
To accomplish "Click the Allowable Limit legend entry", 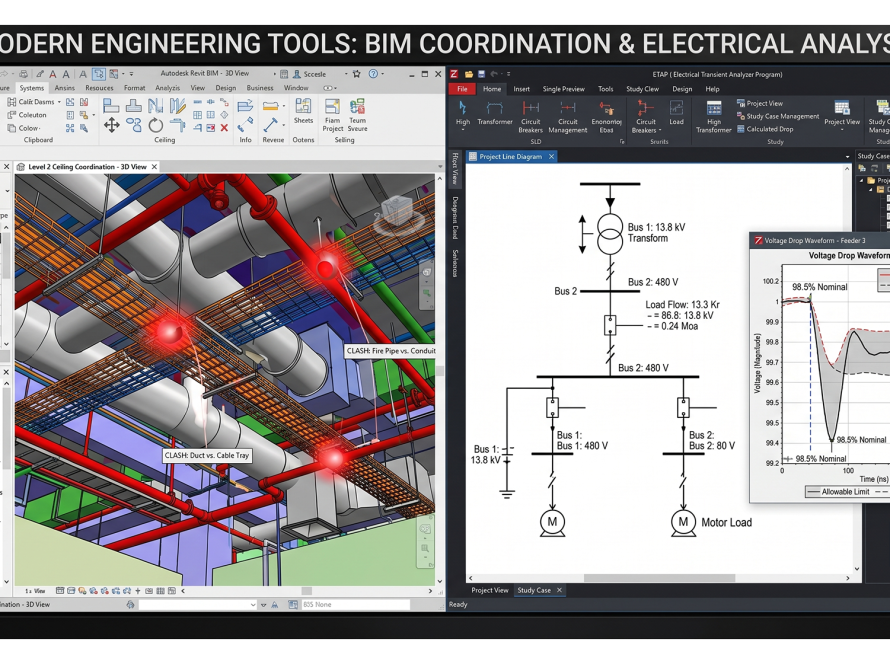I will pyautogui.click(x=838, y=491).
